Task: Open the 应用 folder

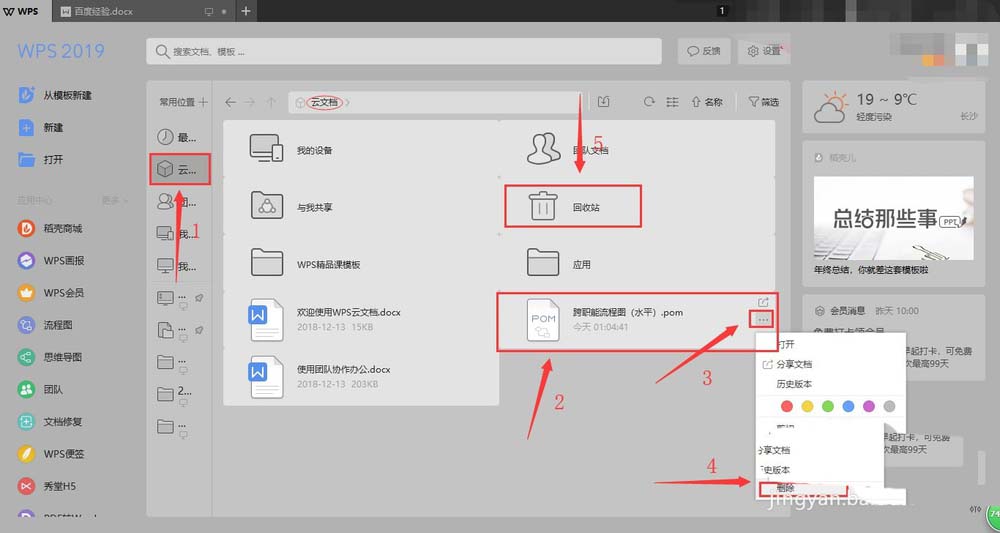Action: (x=637, y=264)
